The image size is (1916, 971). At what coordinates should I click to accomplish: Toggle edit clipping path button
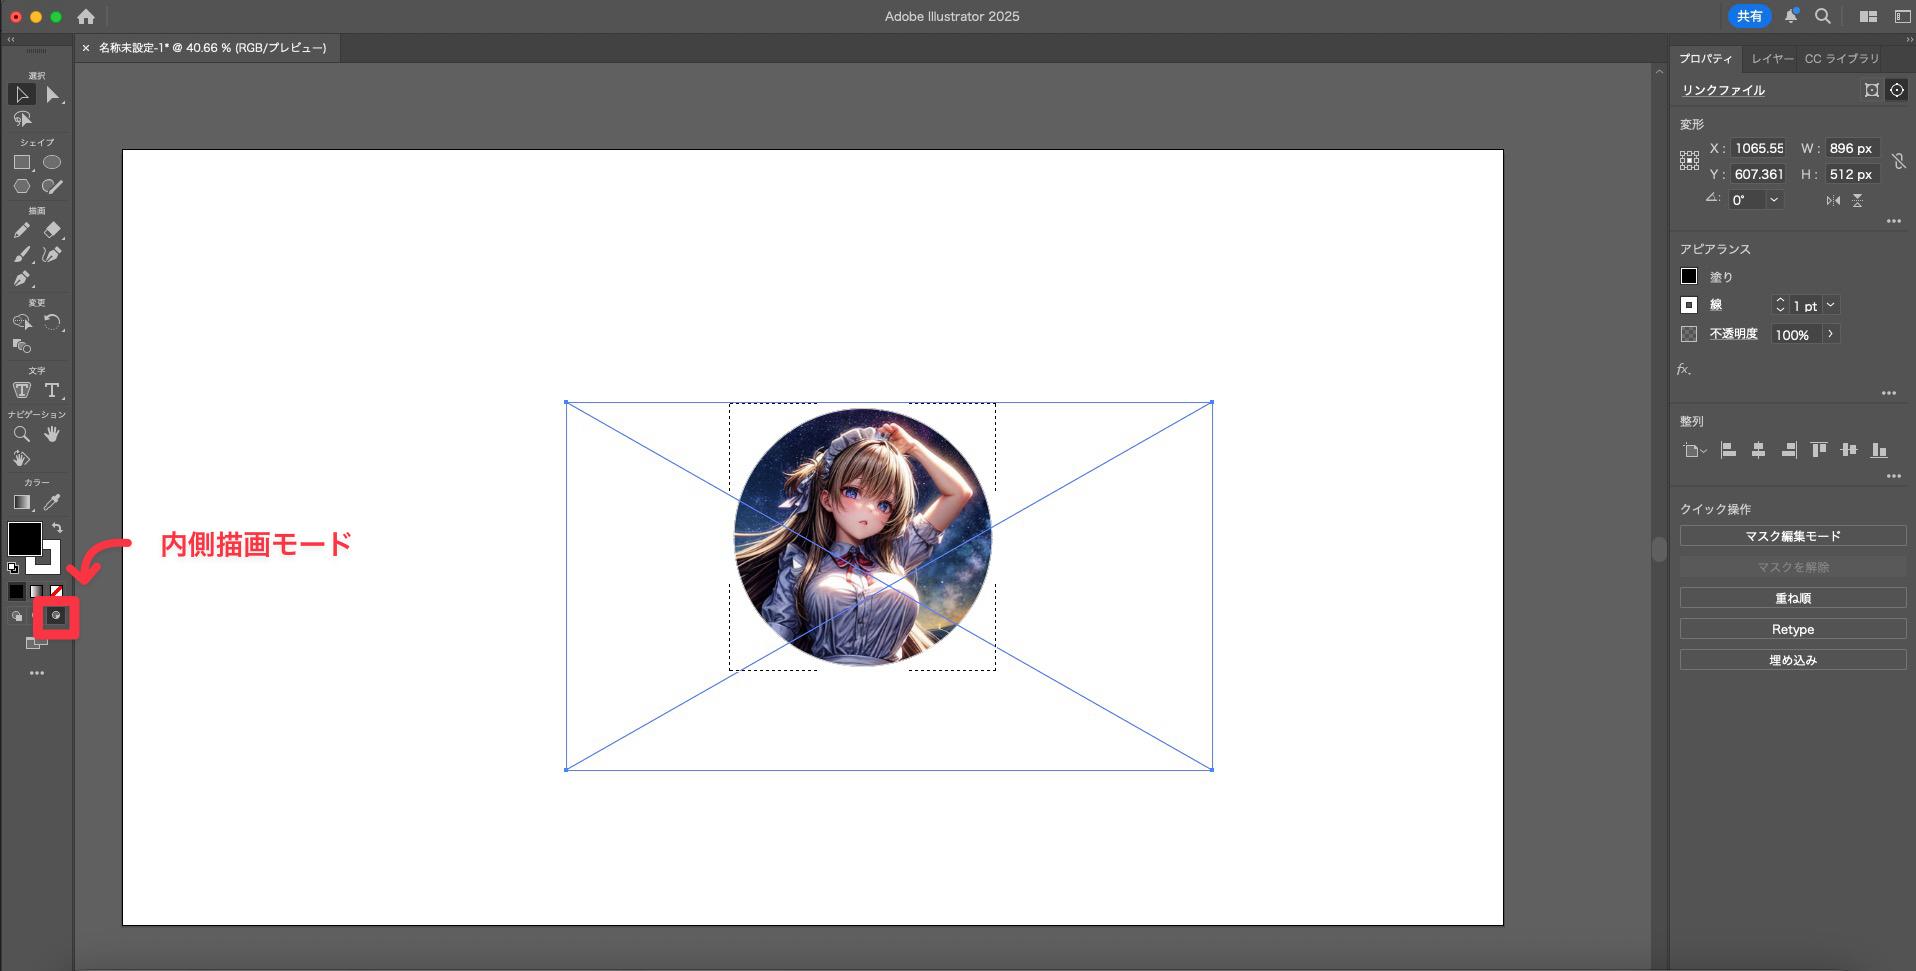[x=1872, y=90]
